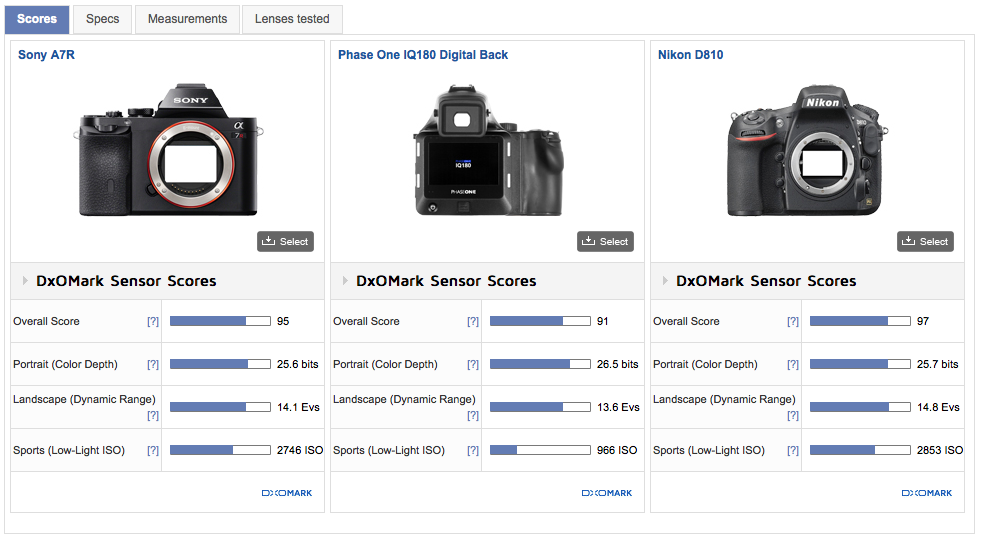Image resolution: width=983 pixels, height=540 pixels.
Task: Click the Phase One Overall Score bar
Action: [540, 321]
